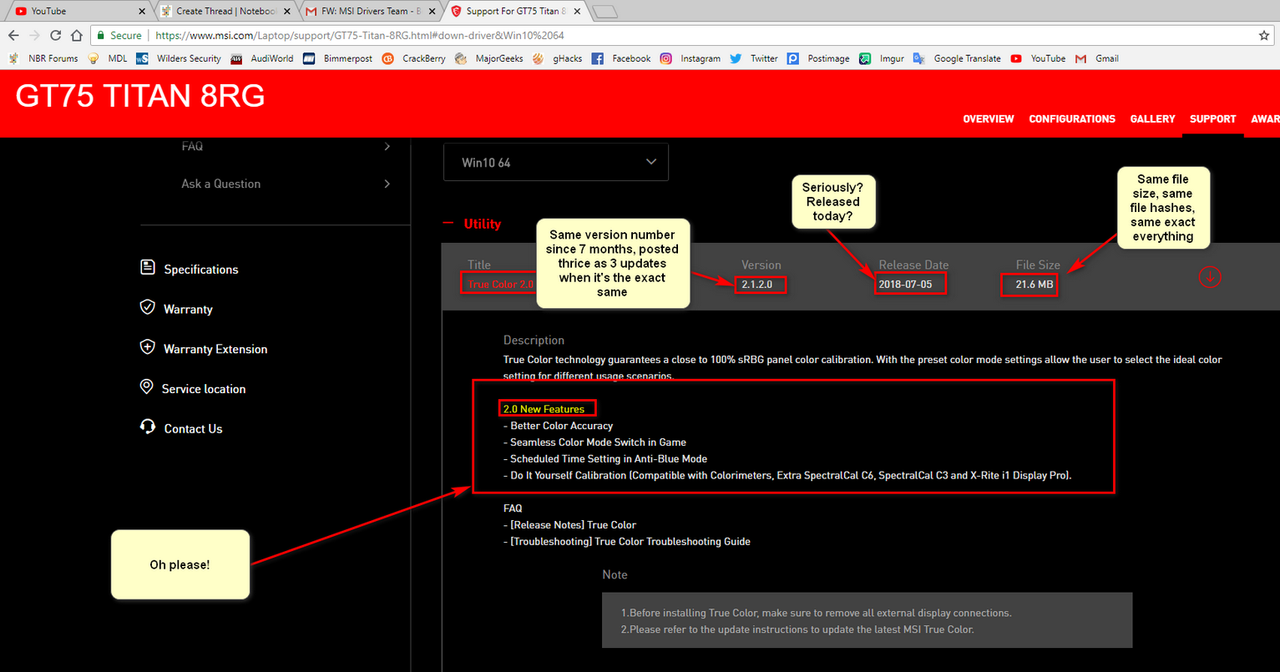Go to the GALLERY section
1280x672 pixels.
click(1153, 119)
